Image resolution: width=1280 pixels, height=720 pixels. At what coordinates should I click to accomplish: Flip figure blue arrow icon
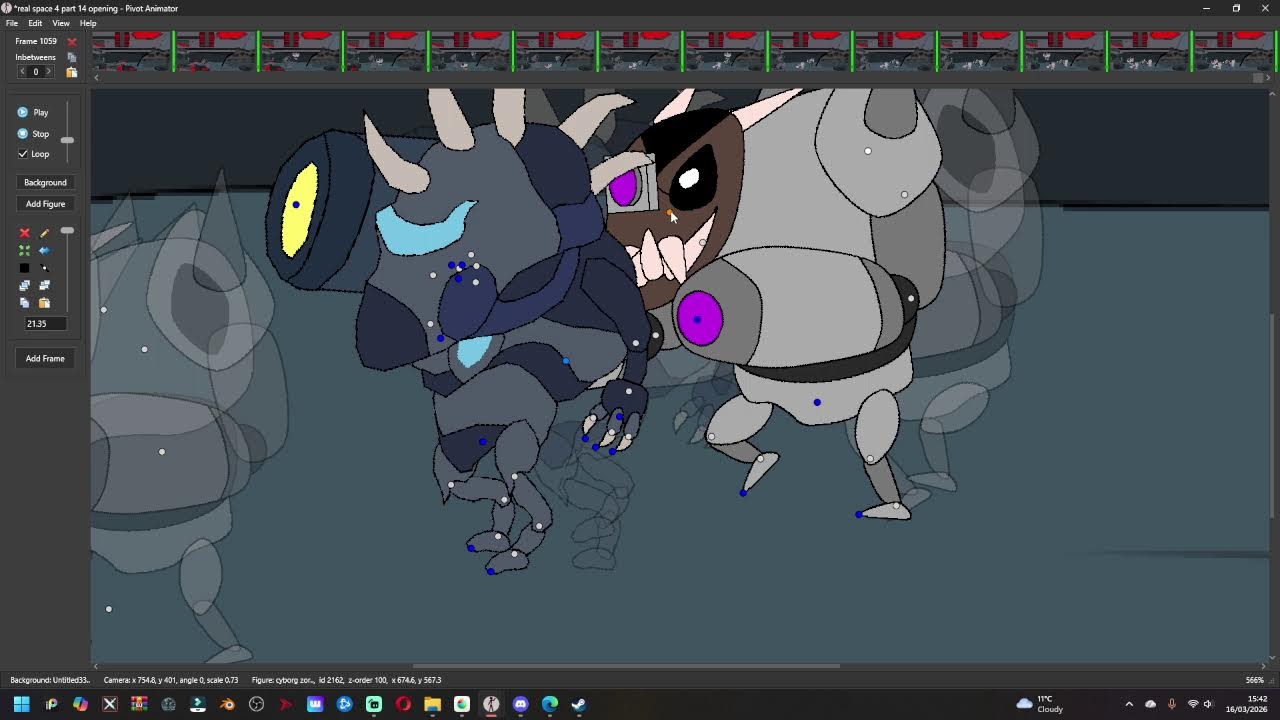pyautogui.click(x=44, y=250)
